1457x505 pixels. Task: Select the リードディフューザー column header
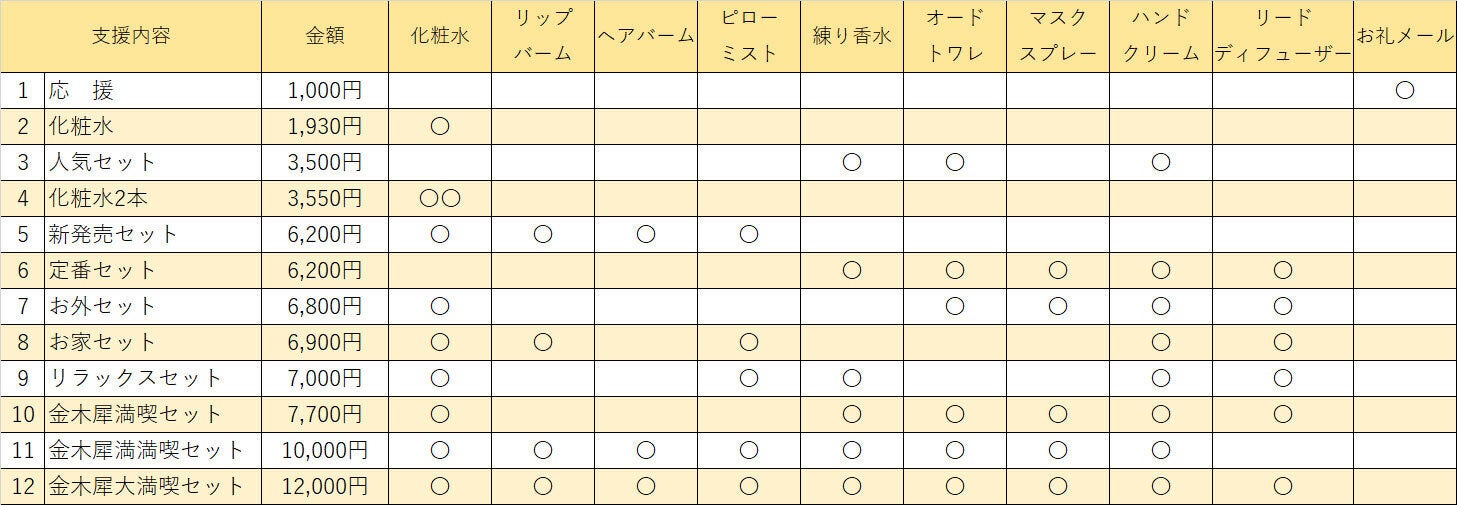point(1282,36)
